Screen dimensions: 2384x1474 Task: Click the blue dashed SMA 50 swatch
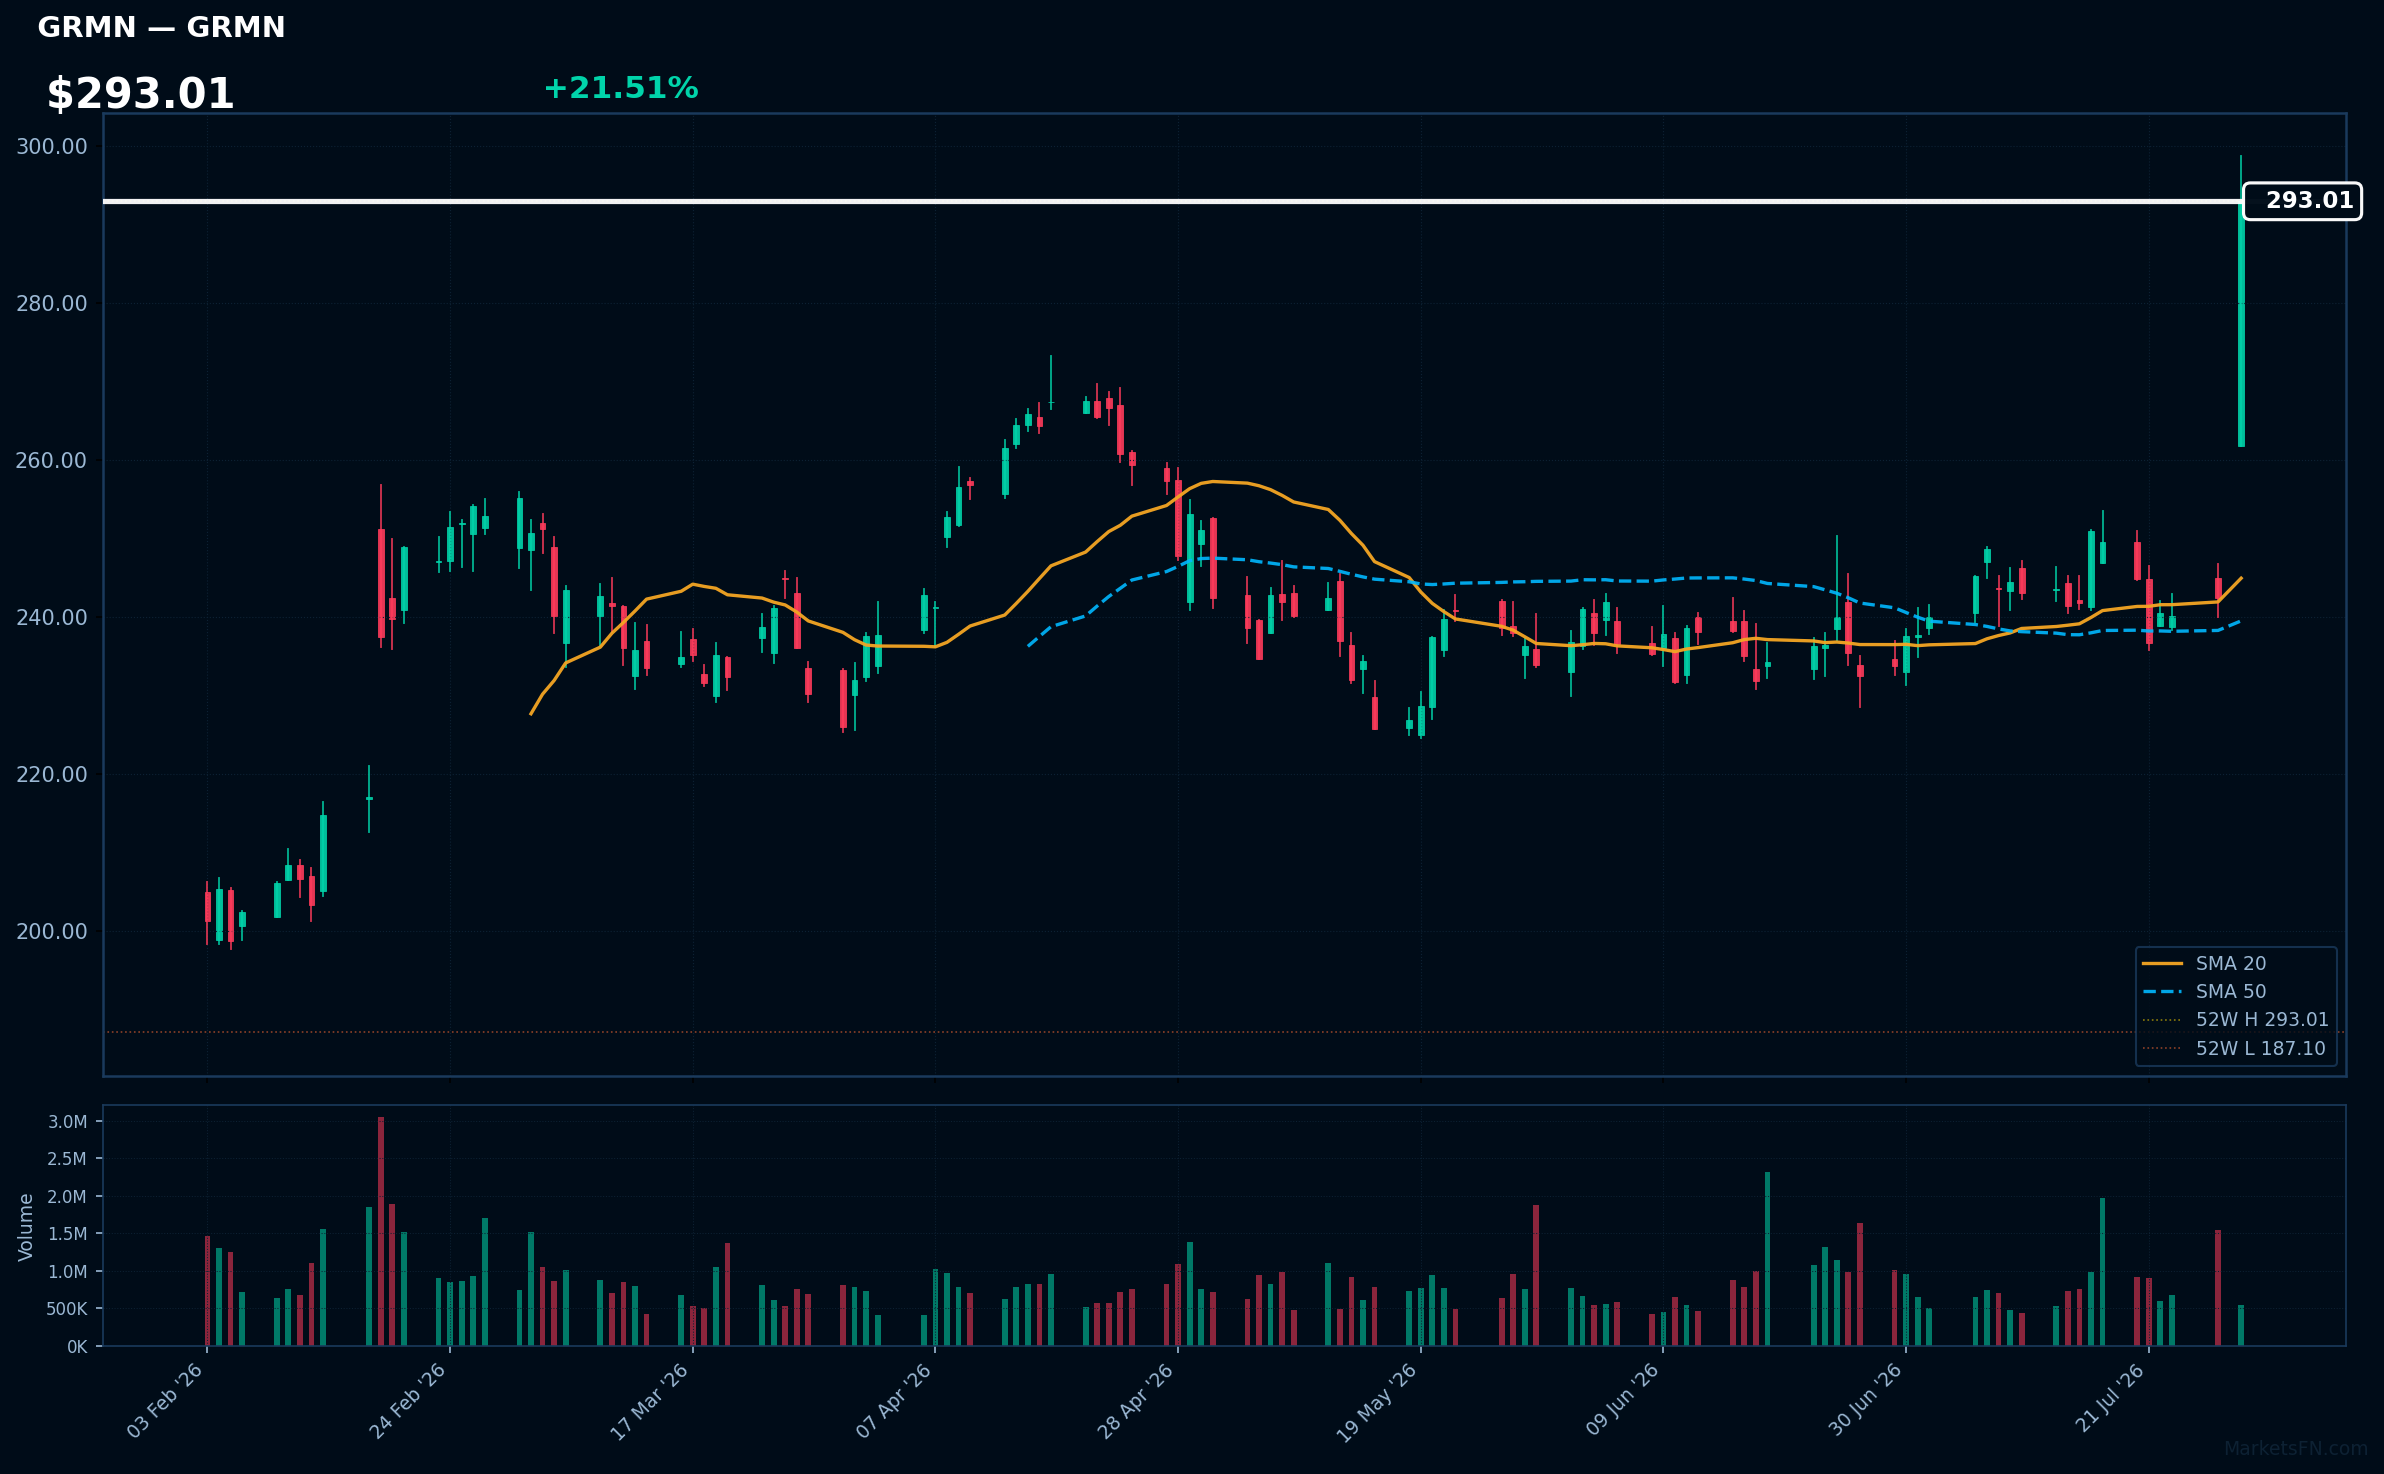[2162, 992]
